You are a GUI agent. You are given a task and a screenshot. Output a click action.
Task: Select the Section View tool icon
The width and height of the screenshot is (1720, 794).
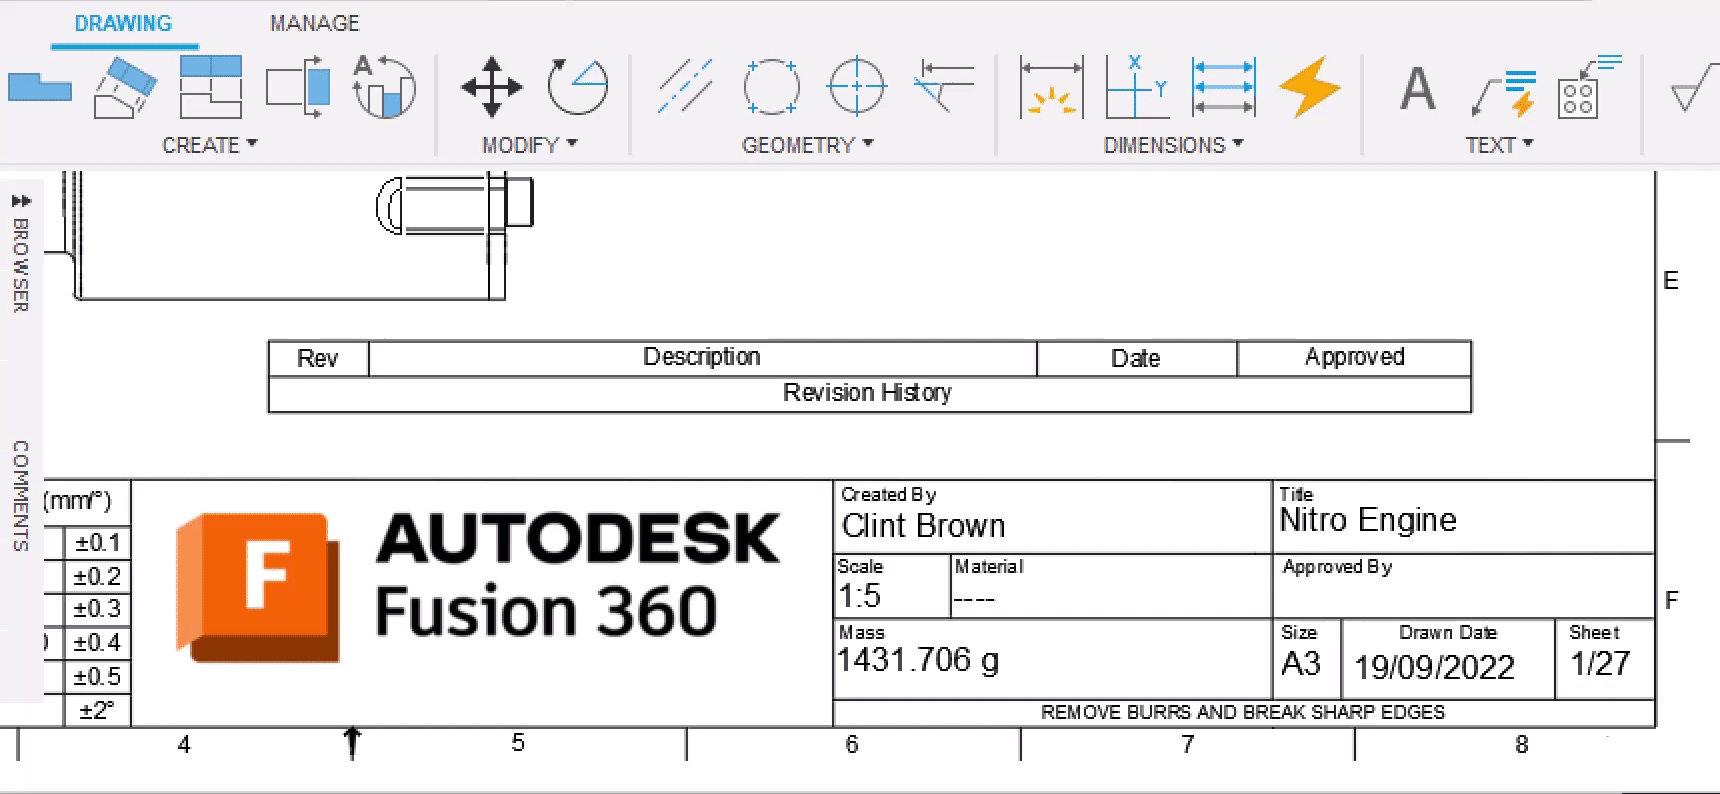click(x=211, y=87)
